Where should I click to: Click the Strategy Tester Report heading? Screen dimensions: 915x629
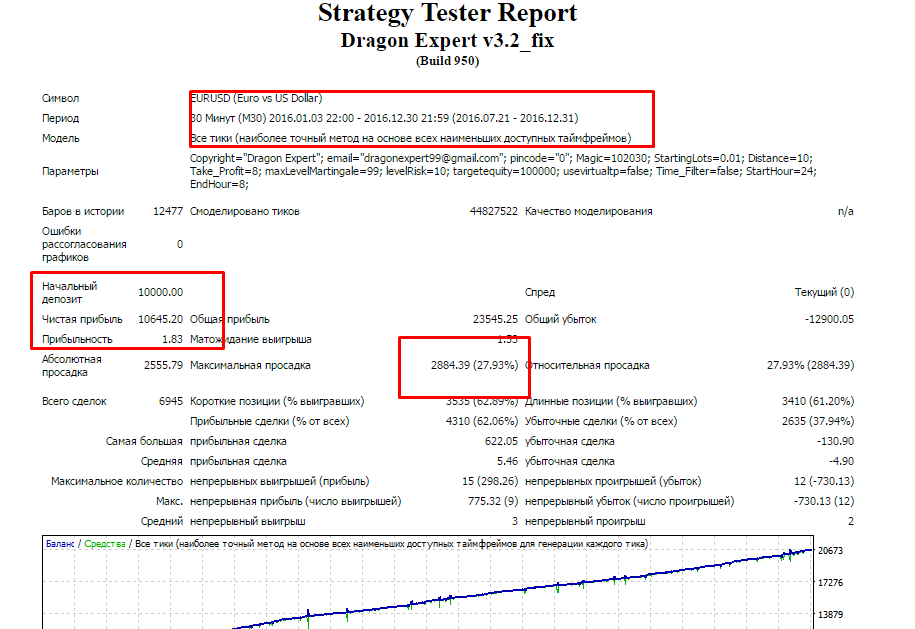coord(447,14)
